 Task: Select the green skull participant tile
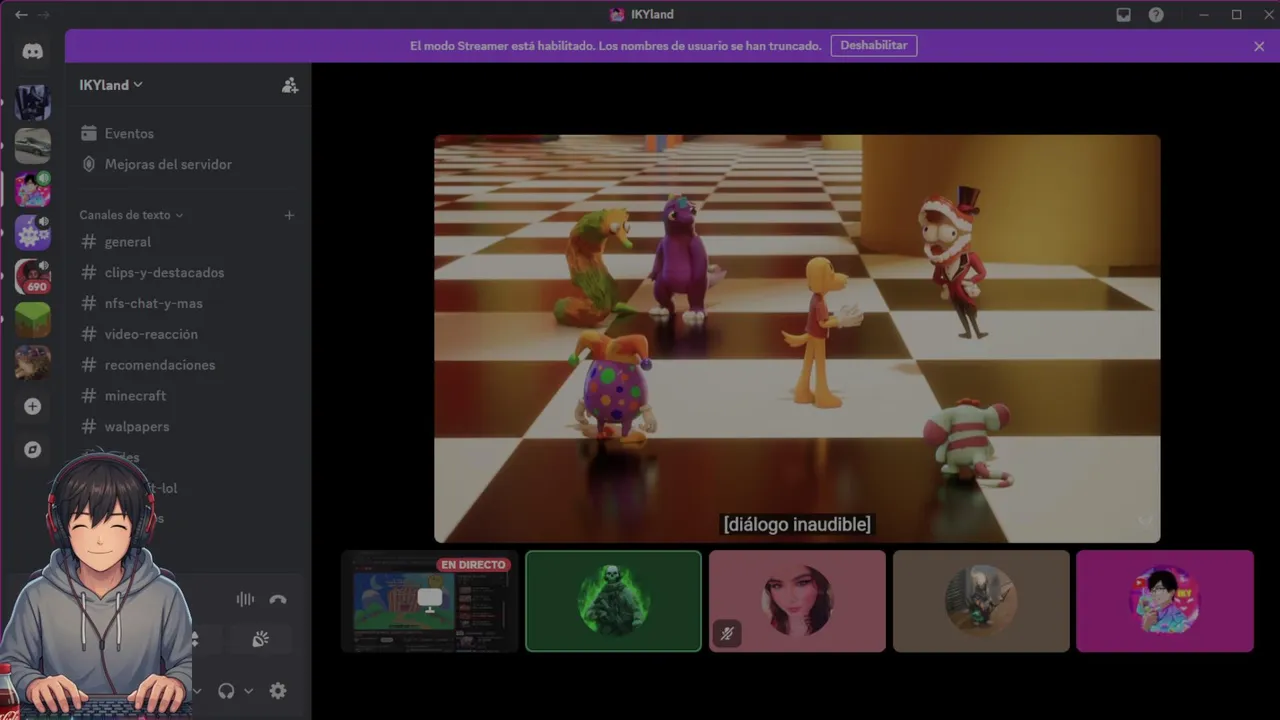click(613, 601)
